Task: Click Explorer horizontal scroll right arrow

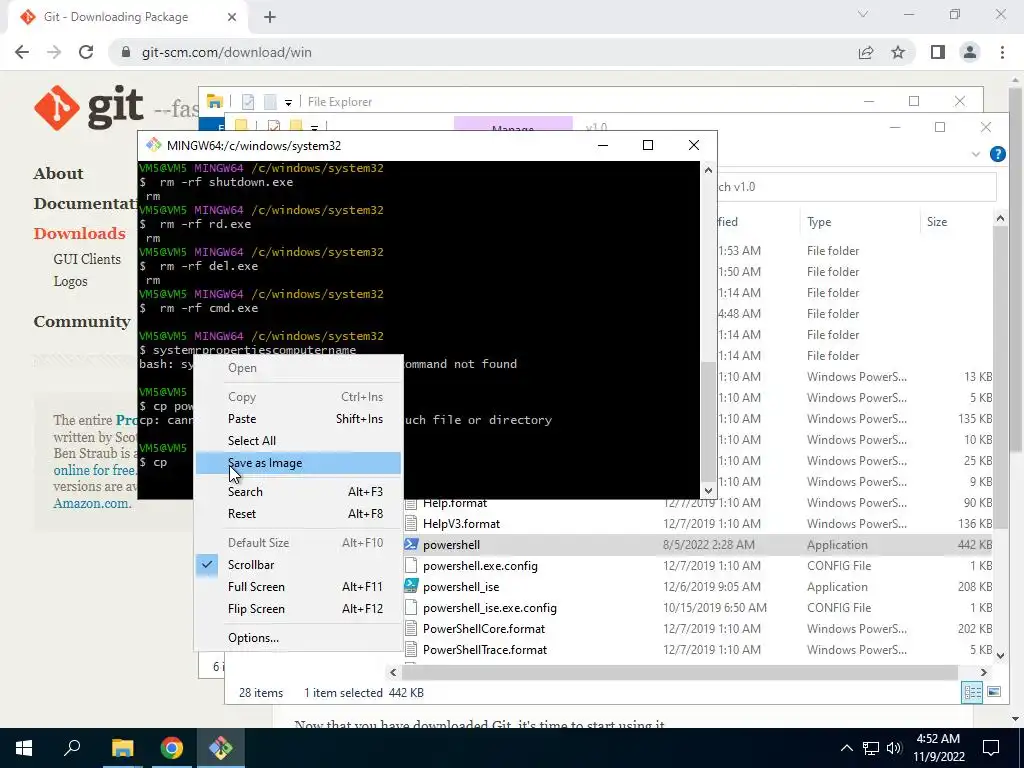Action: coord(984,672)
